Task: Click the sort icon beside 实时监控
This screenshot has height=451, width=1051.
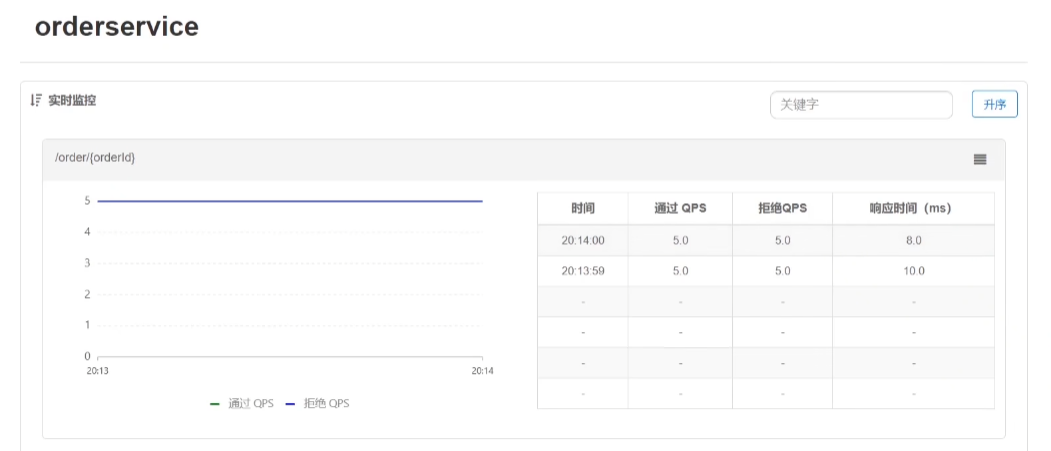Action: 36,101
